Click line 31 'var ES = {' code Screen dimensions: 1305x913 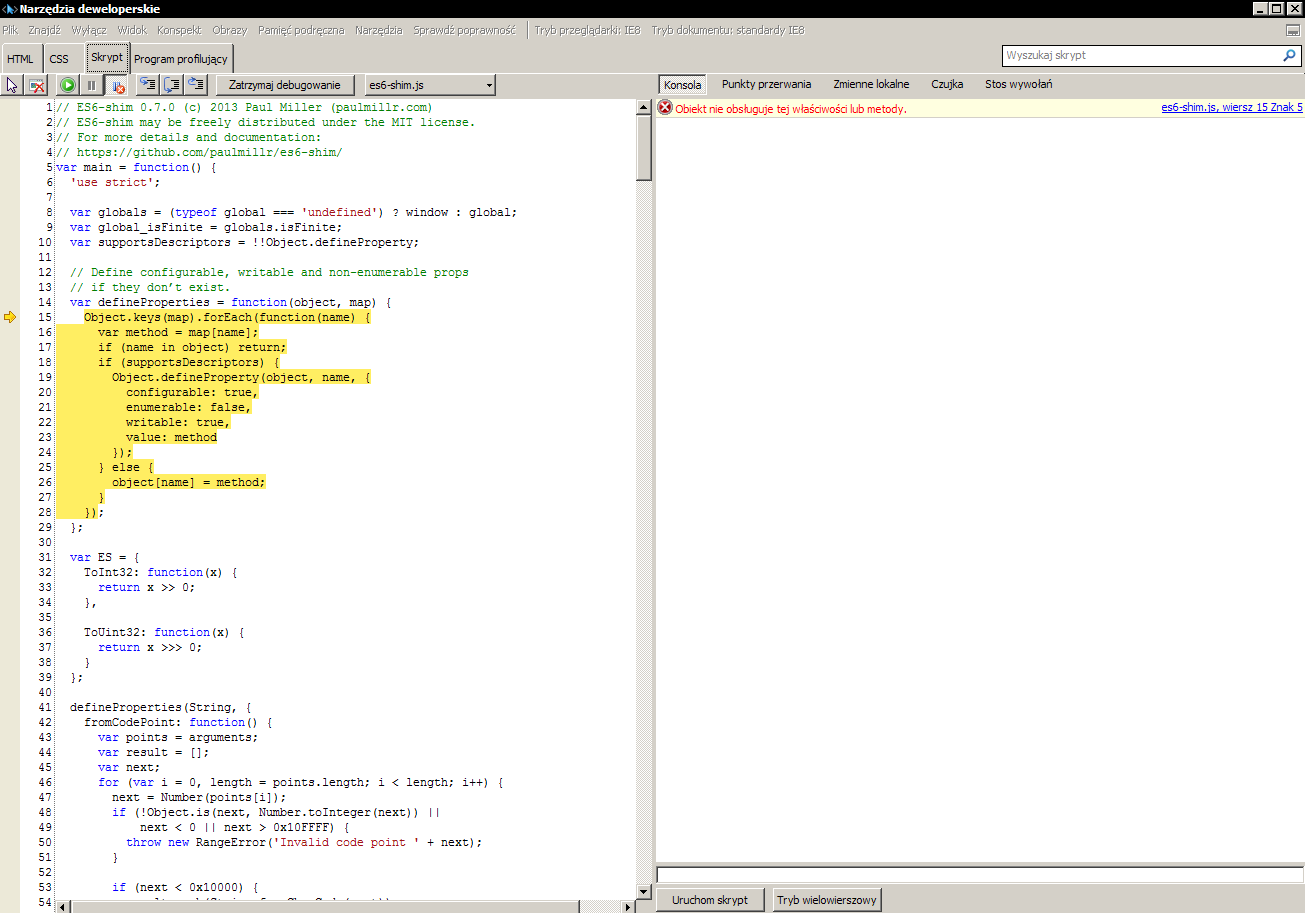(105, 557)
